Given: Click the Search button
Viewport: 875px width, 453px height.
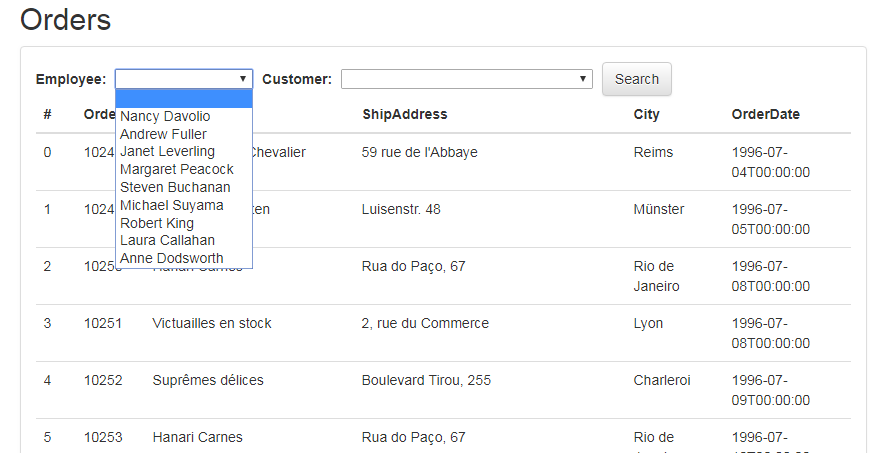Looking at the screenshot, I should [x=636, y=79].
